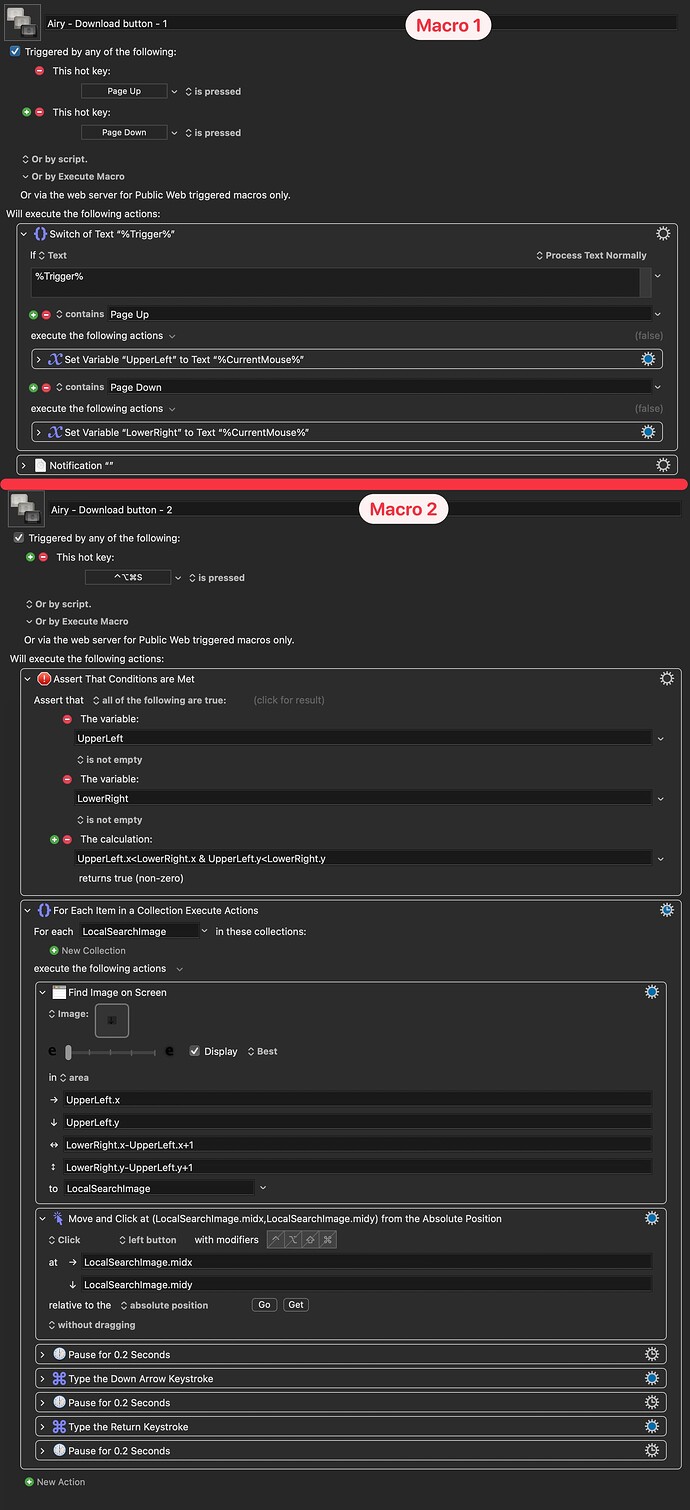Click gear icon on Find Image on Screen

pyautogui.click(x=651, y=992)
